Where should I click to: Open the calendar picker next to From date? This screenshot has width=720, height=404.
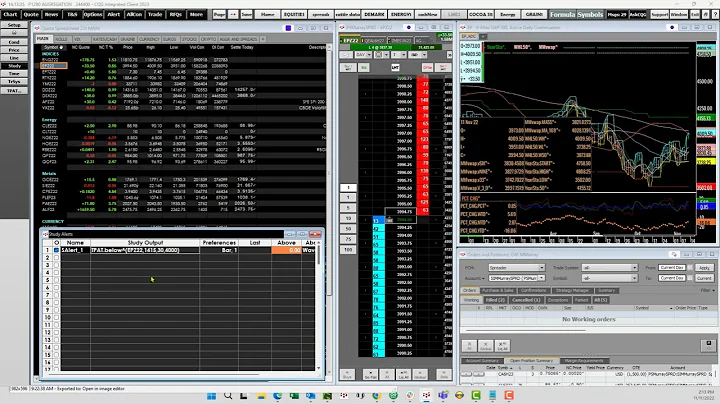coord(690,268)
